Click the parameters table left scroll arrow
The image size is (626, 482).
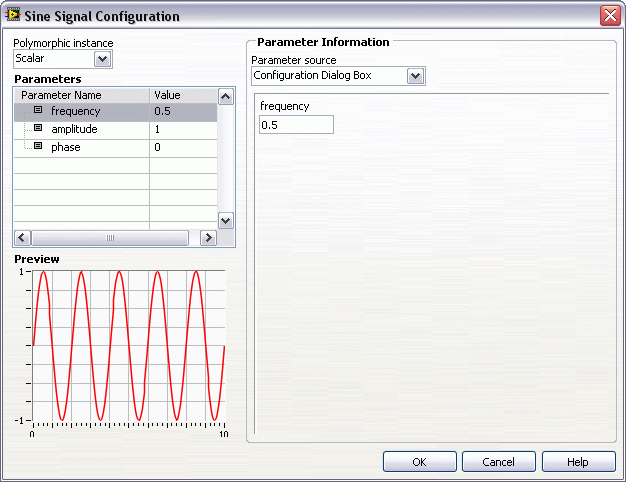click(x=21, y=238)
